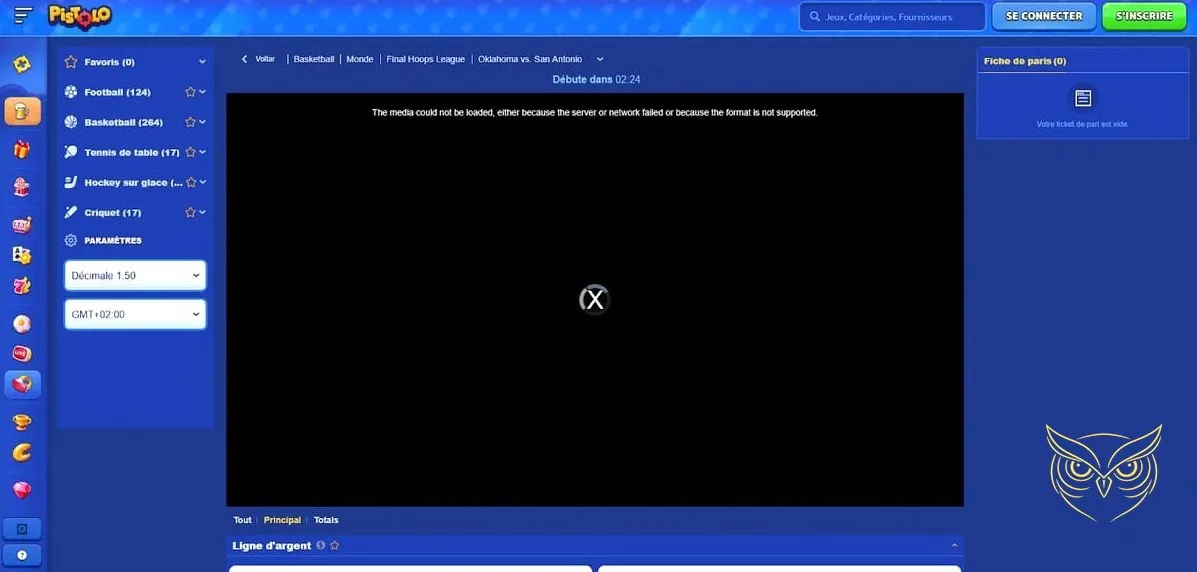Viewport: 1197px width, 572px height.
Task: Open the playing cards sidebar icon
Action: 22,255
